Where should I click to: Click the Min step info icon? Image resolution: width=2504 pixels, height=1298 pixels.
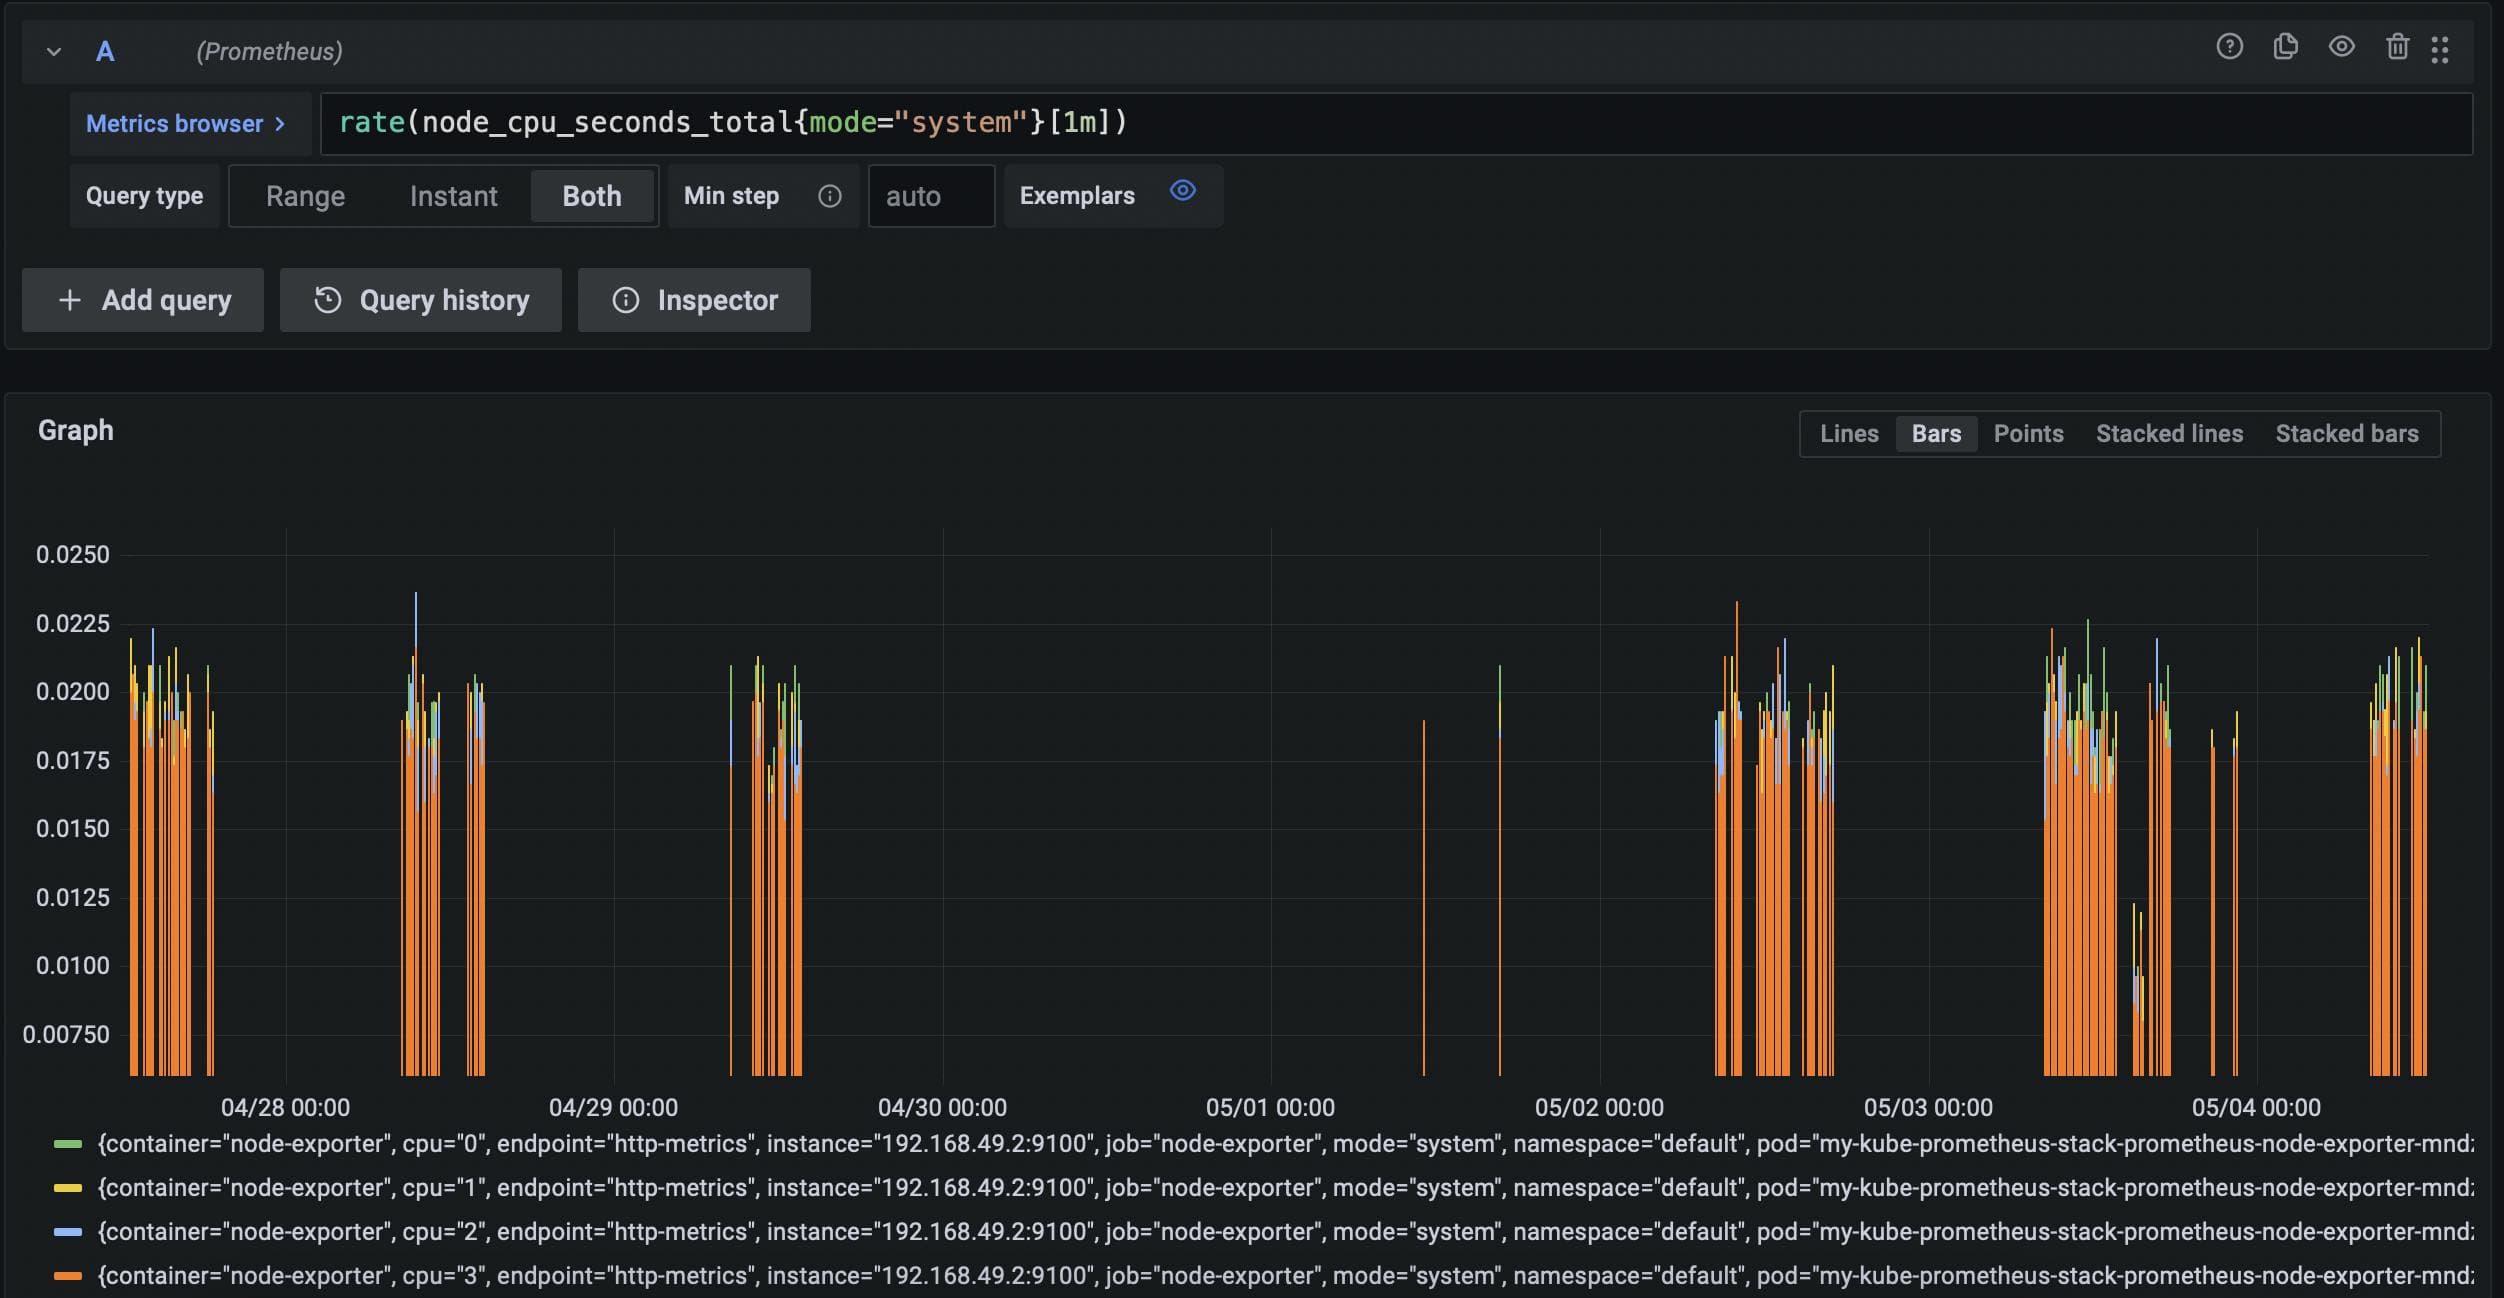[830, 196]
